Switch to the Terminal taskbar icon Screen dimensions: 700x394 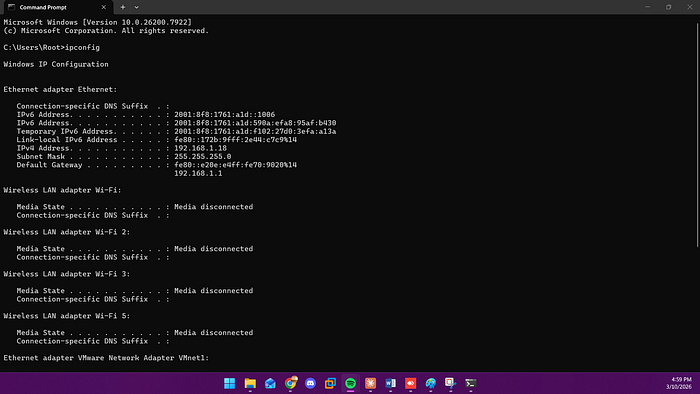point(471,383)
